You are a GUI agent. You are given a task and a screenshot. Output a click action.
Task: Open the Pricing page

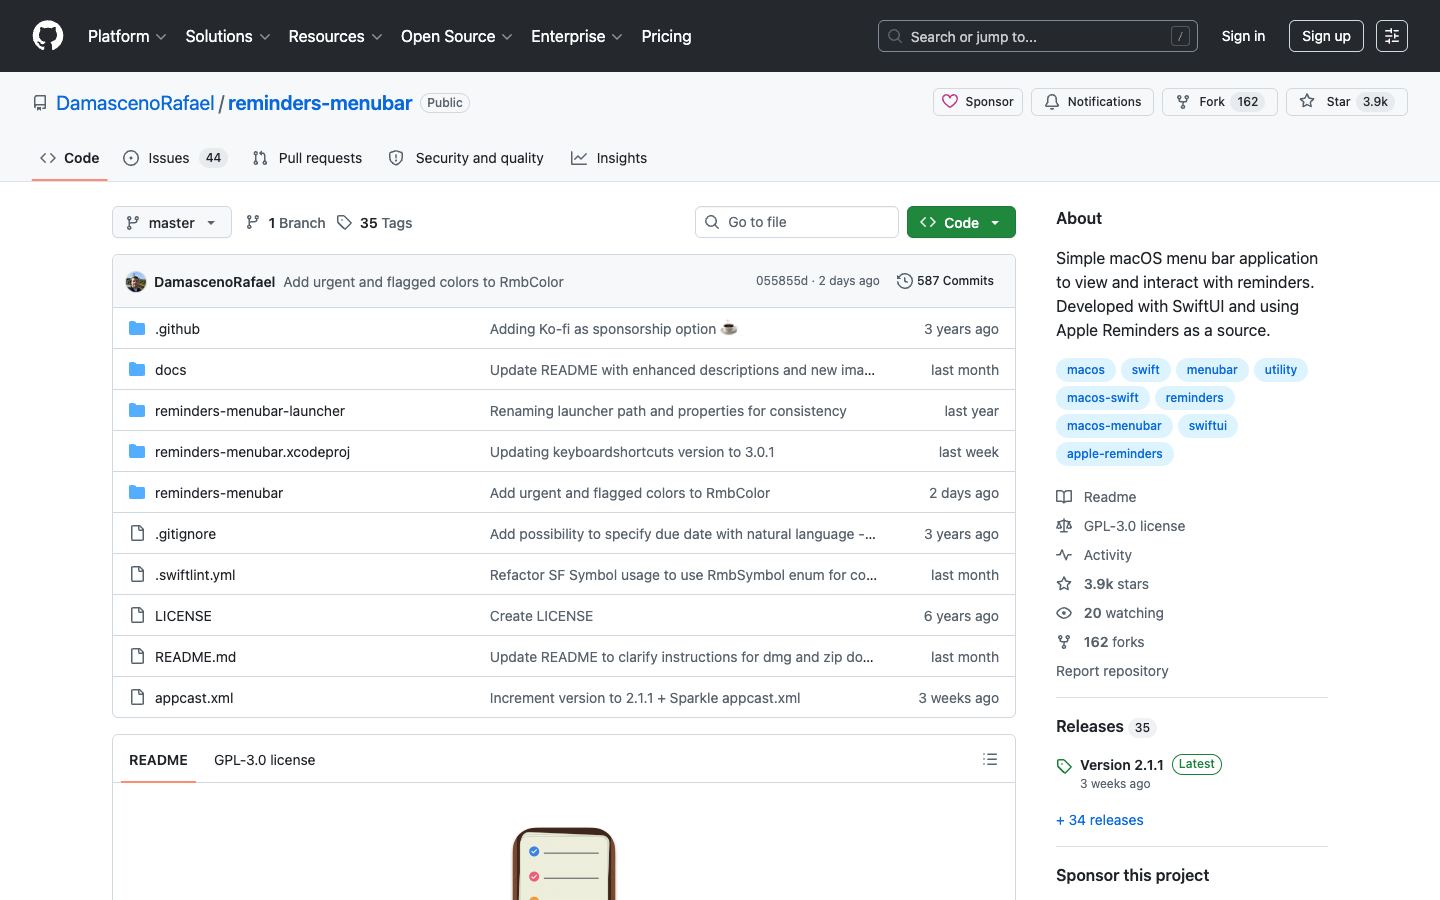pyautogui.click(x=666, y=36)
